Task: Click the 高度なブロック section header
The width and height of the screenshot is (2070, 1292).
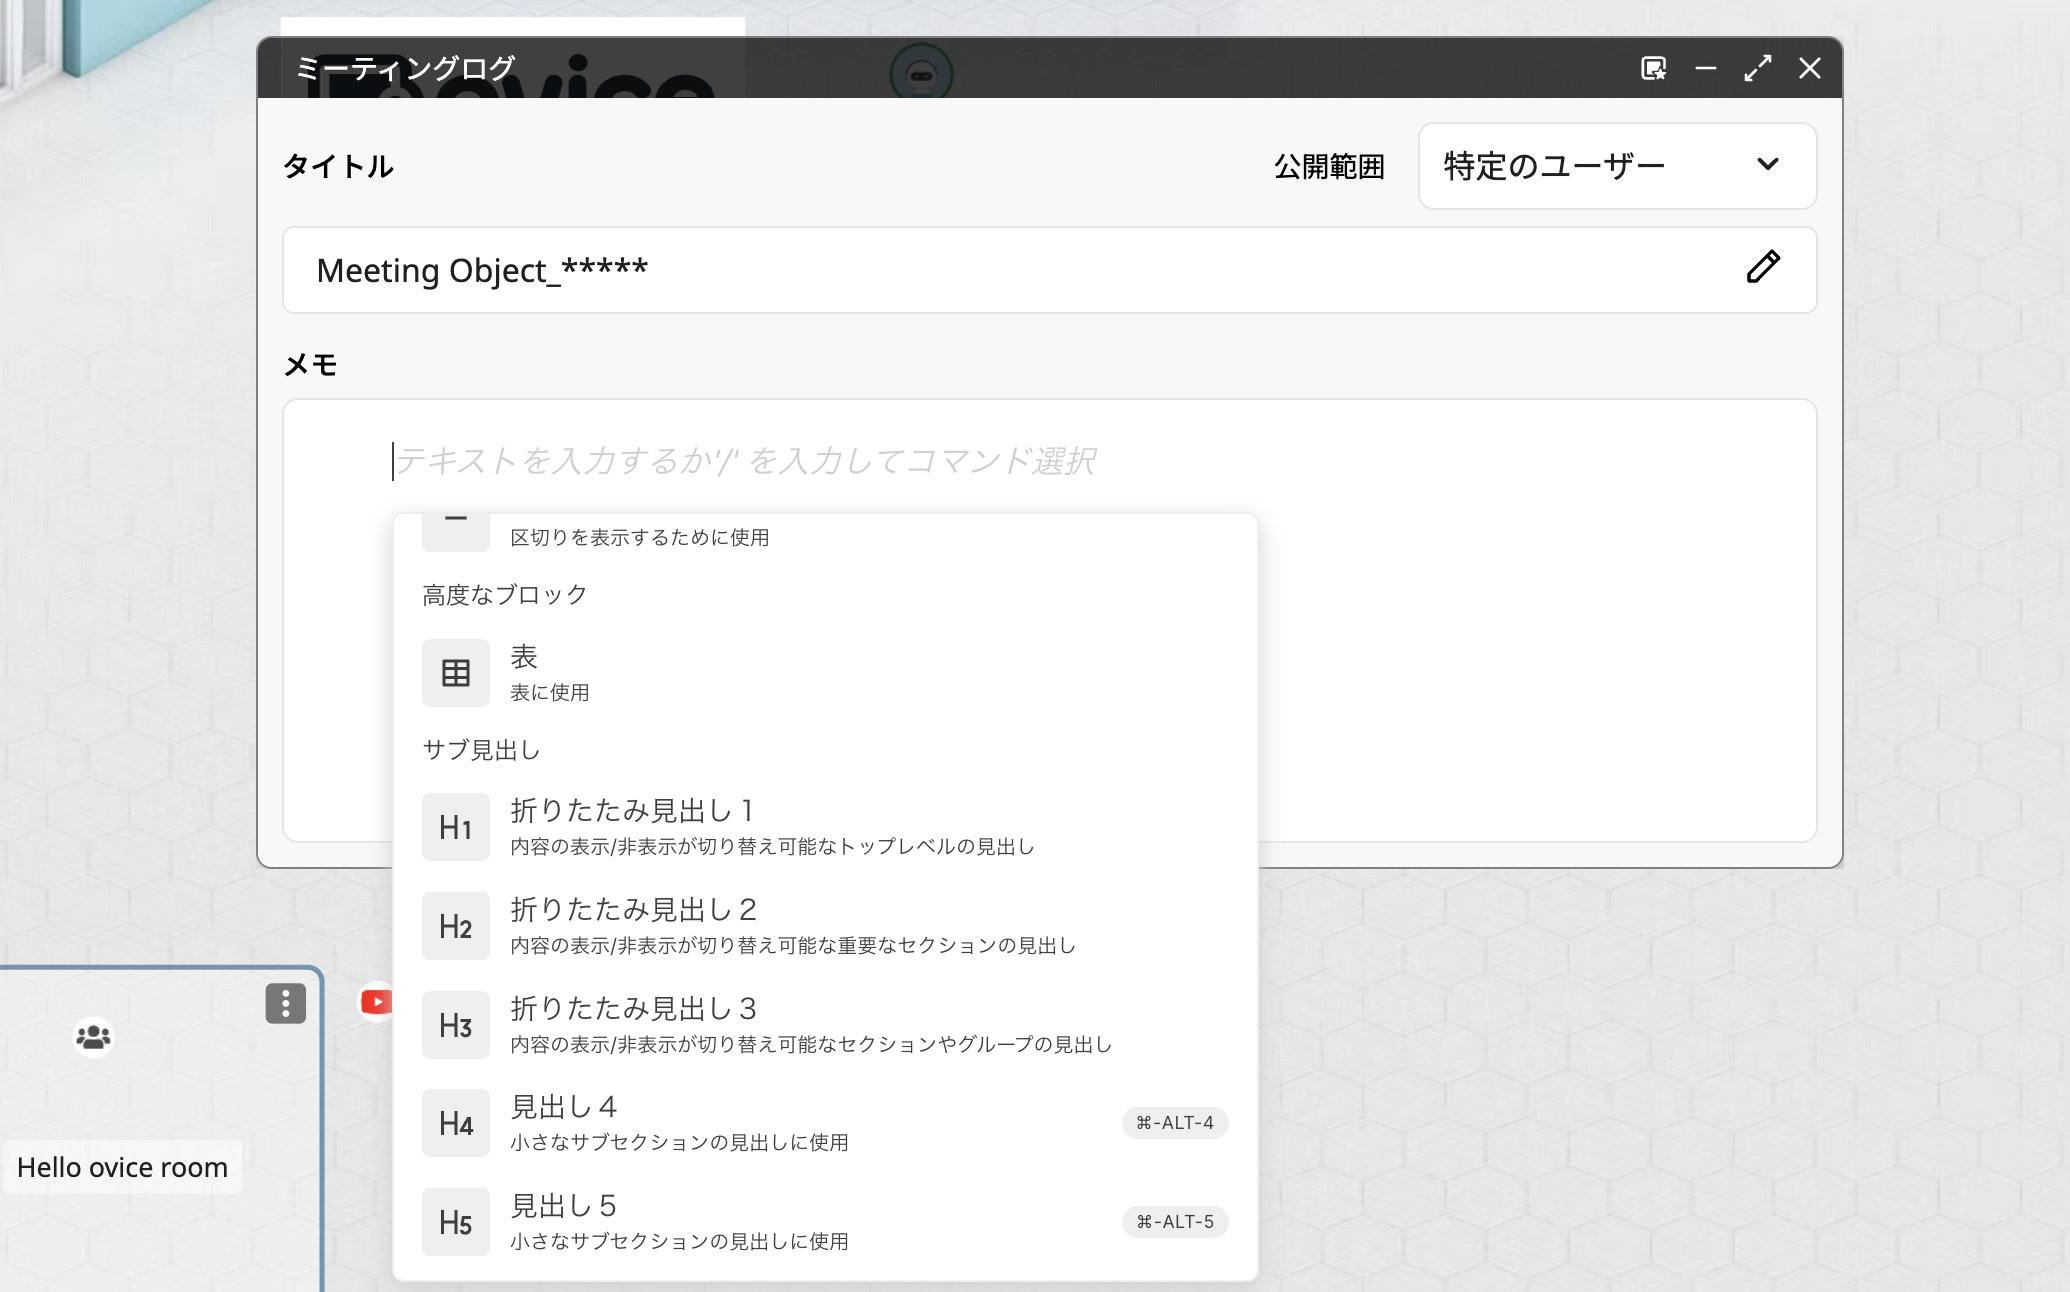Action: [504, 595]
